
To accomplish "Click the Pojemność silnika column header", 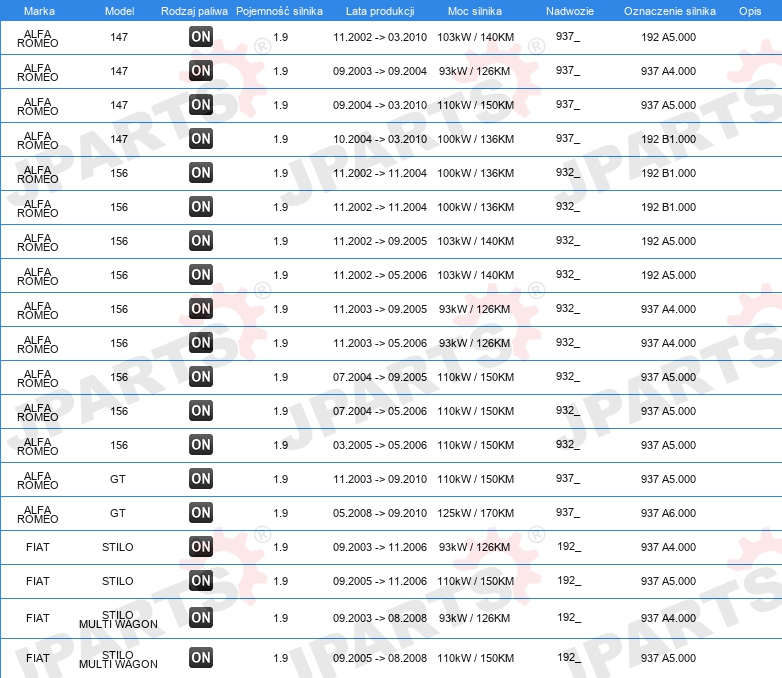I will pyautogui.click(x=279, y=11).
